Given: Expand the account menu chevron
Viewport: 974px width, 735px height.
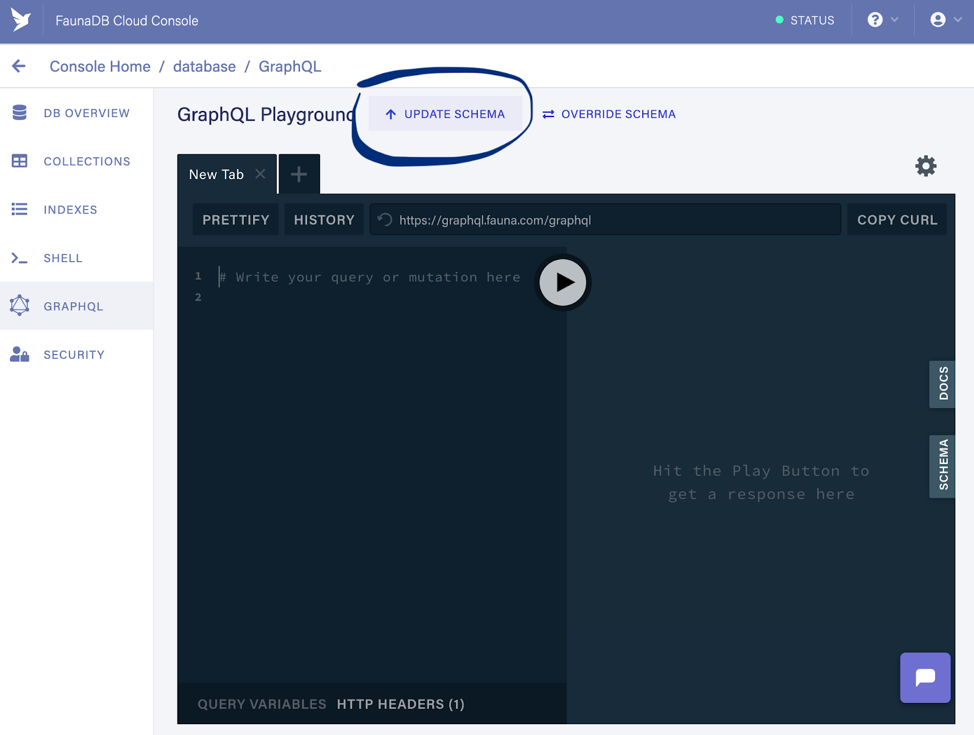Looking at the screenshot, I should coord(958,20).
